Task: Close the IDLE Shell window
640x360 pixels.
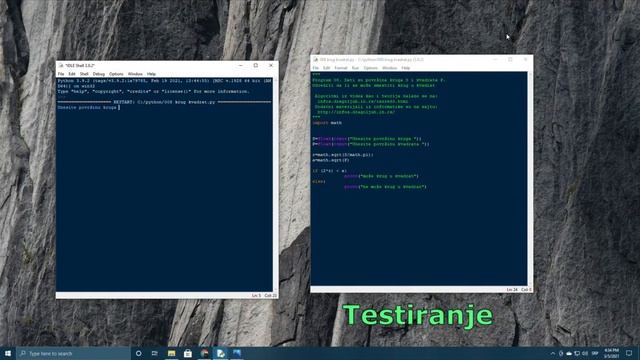Action: tap(271, 65)
